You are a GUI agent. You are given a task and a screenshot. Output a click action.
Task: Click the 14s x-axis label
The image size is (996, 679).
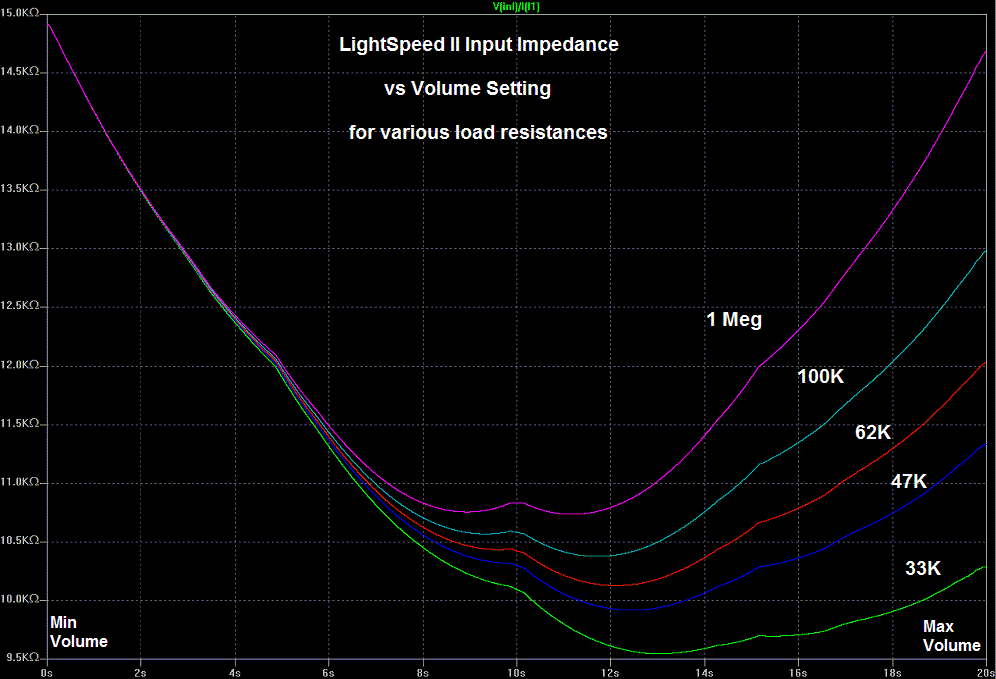tap(704, 673)
